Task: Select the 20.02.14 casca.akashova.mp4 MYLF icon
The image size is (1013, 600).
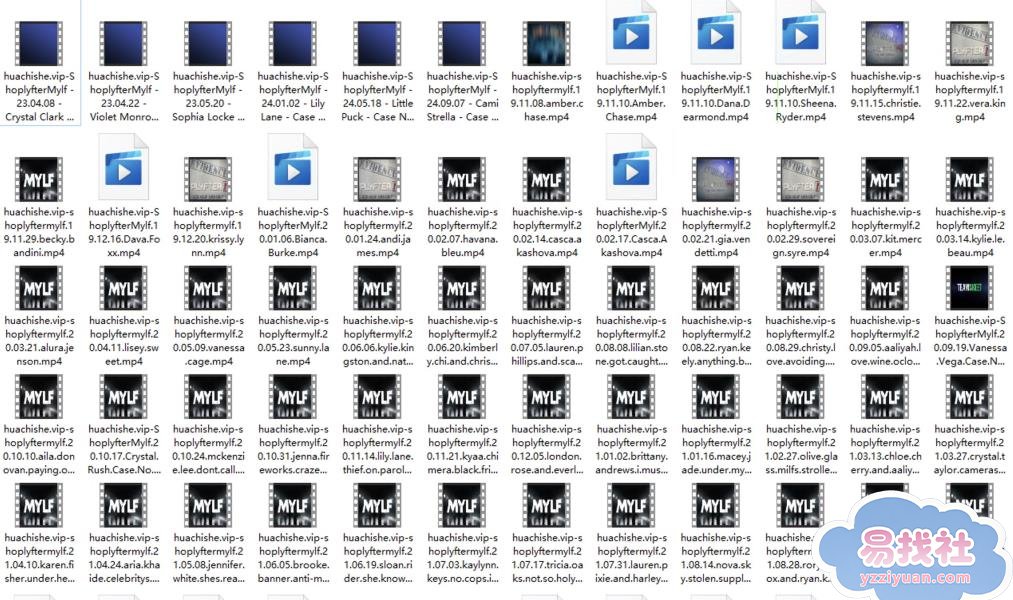Action: 547,179
